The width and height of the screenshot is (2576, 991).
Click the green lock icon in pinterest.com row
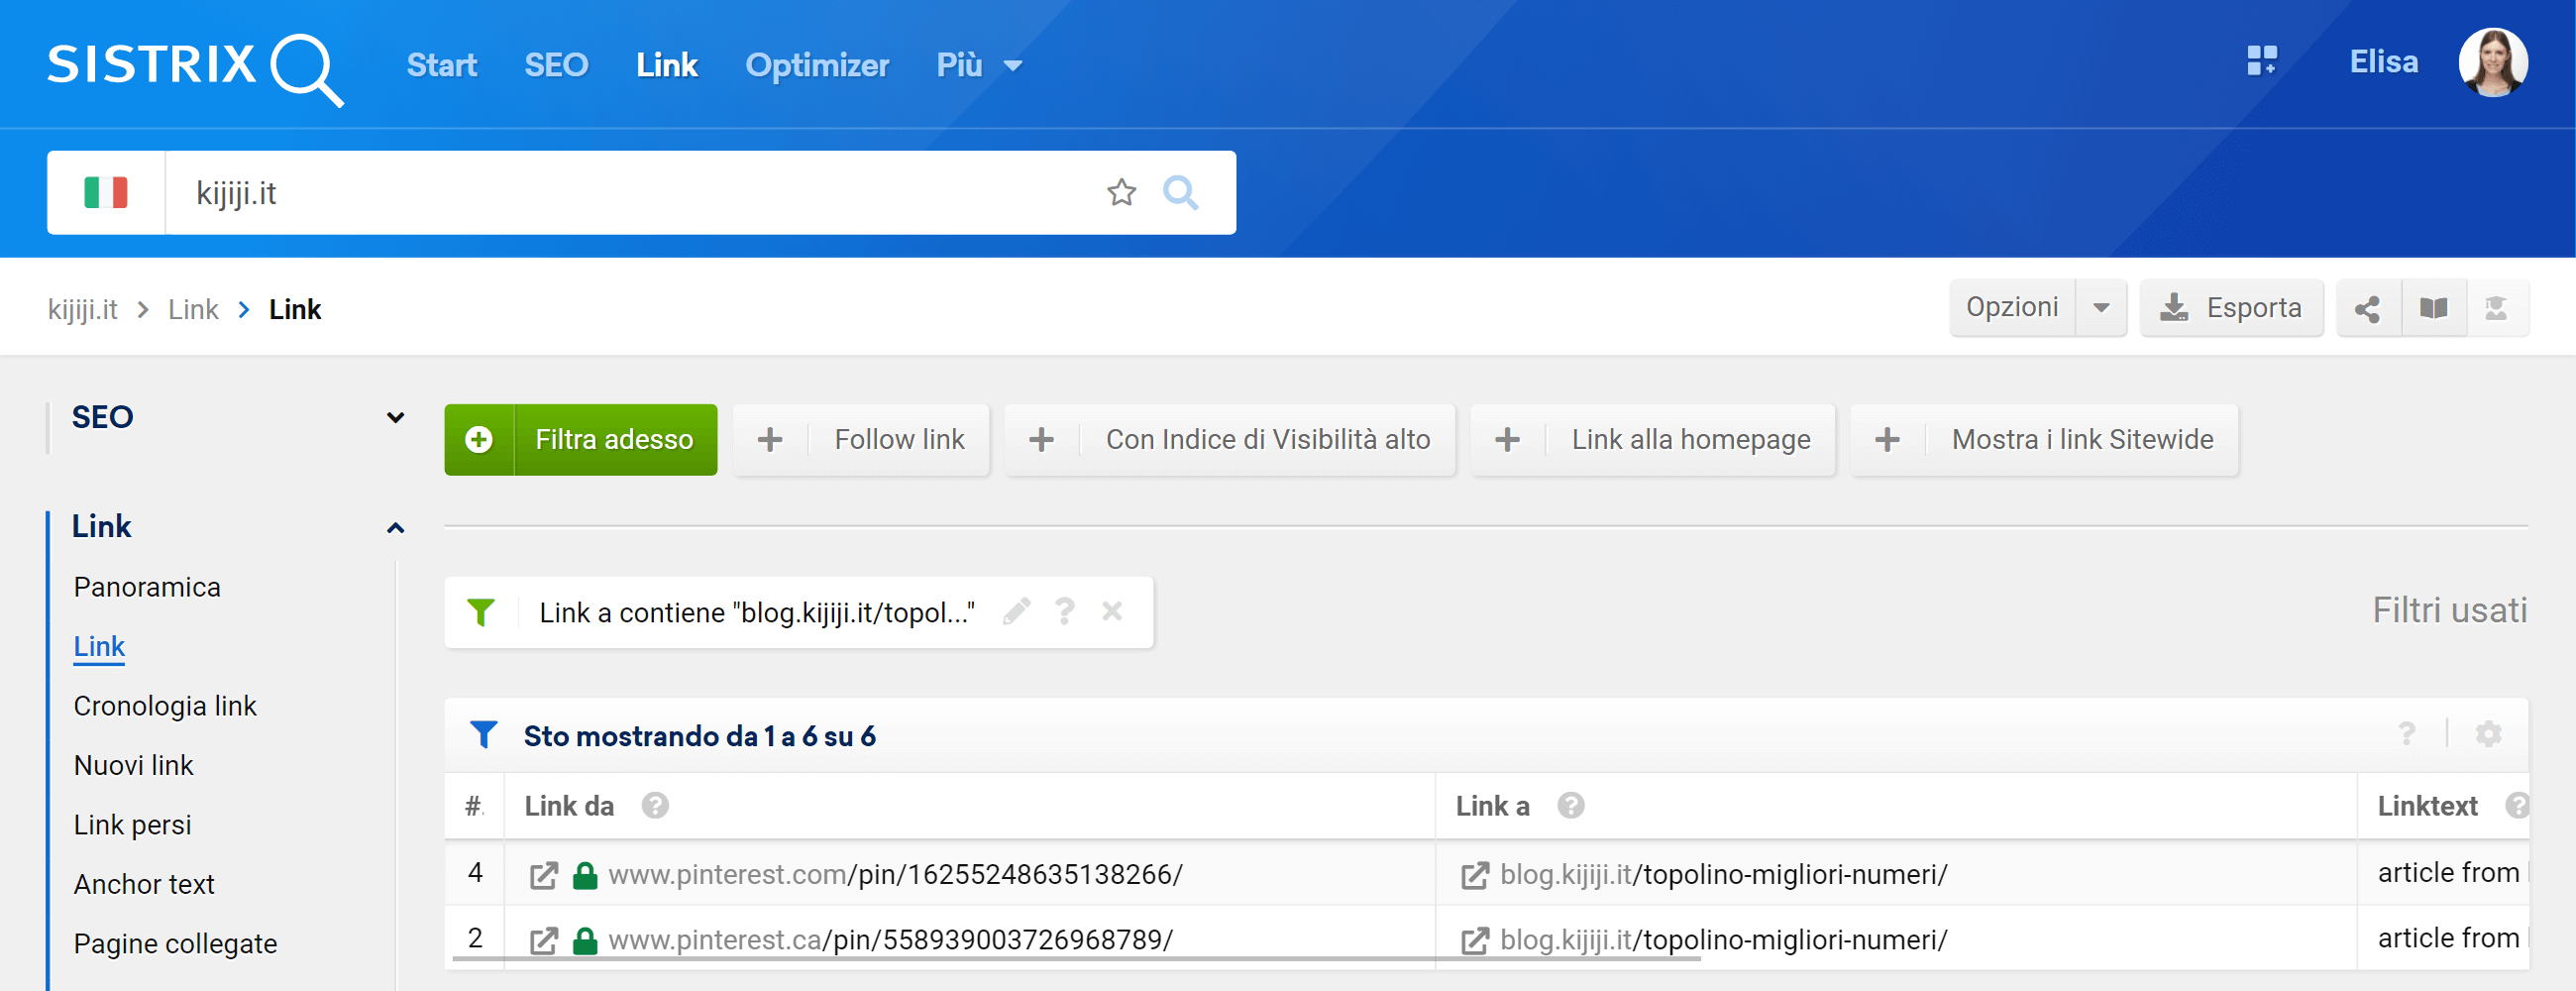[585, 876]
